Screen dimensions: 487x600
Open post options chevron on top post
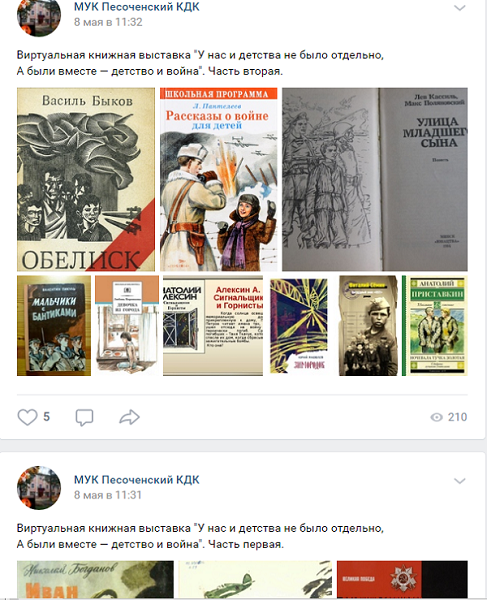(x=459, y=8)
